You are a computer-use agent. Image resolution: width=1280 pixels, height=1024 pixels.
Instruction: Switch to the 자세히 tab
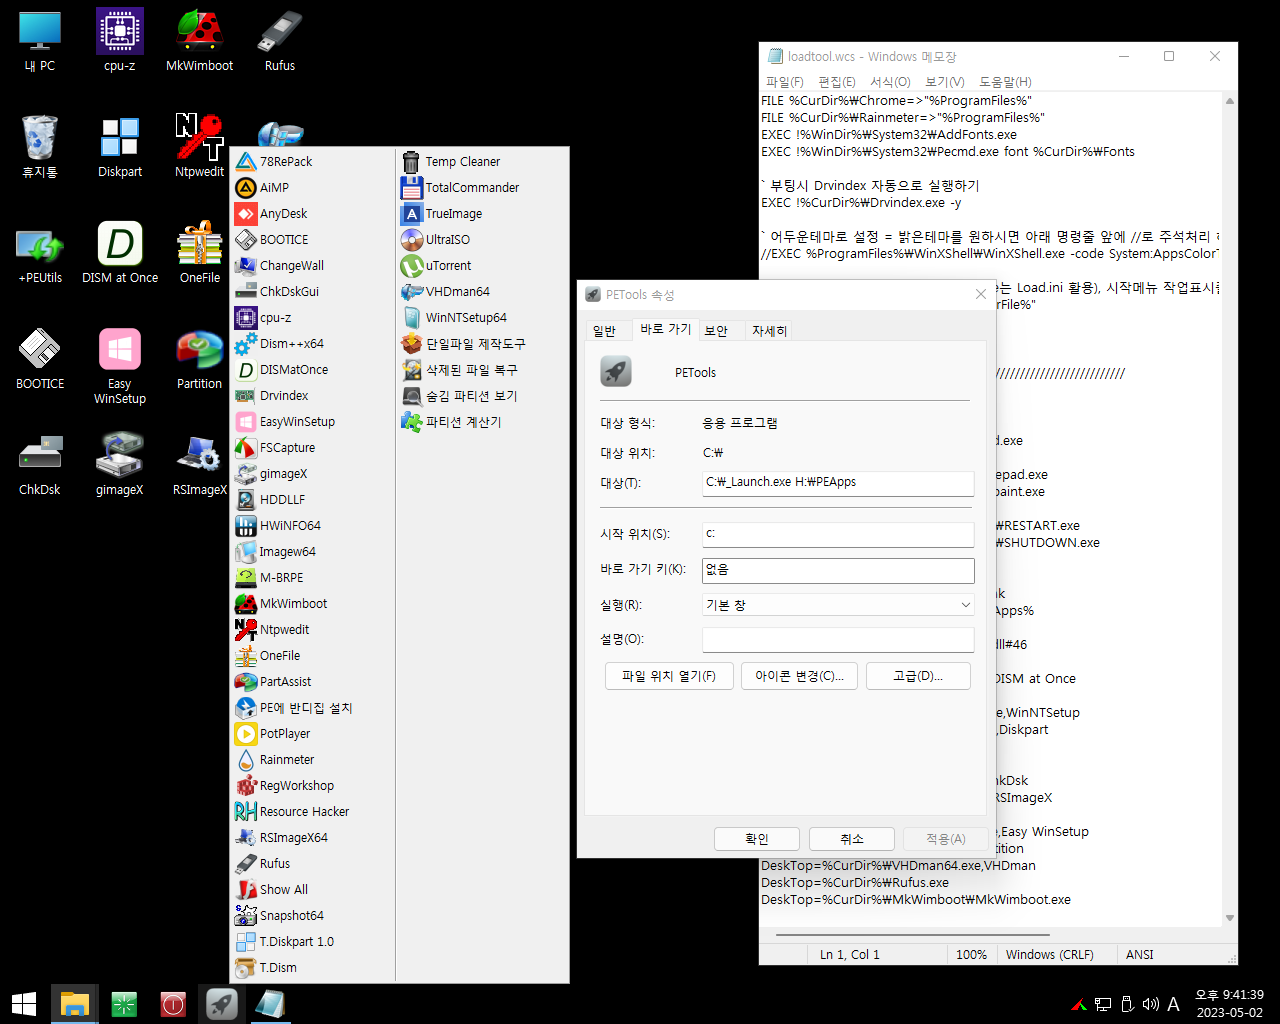point(769,331)
